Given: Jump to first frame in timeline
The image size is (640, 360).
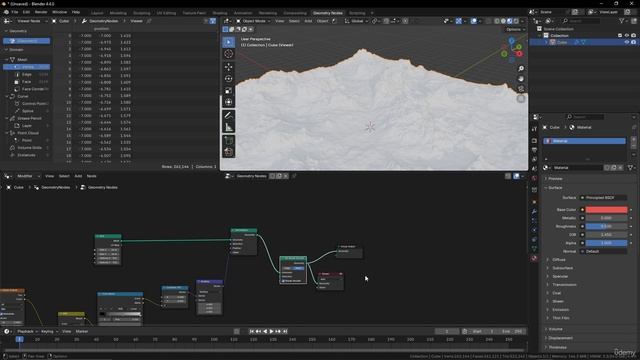Looking at the screenshot, I should [252, 331].
